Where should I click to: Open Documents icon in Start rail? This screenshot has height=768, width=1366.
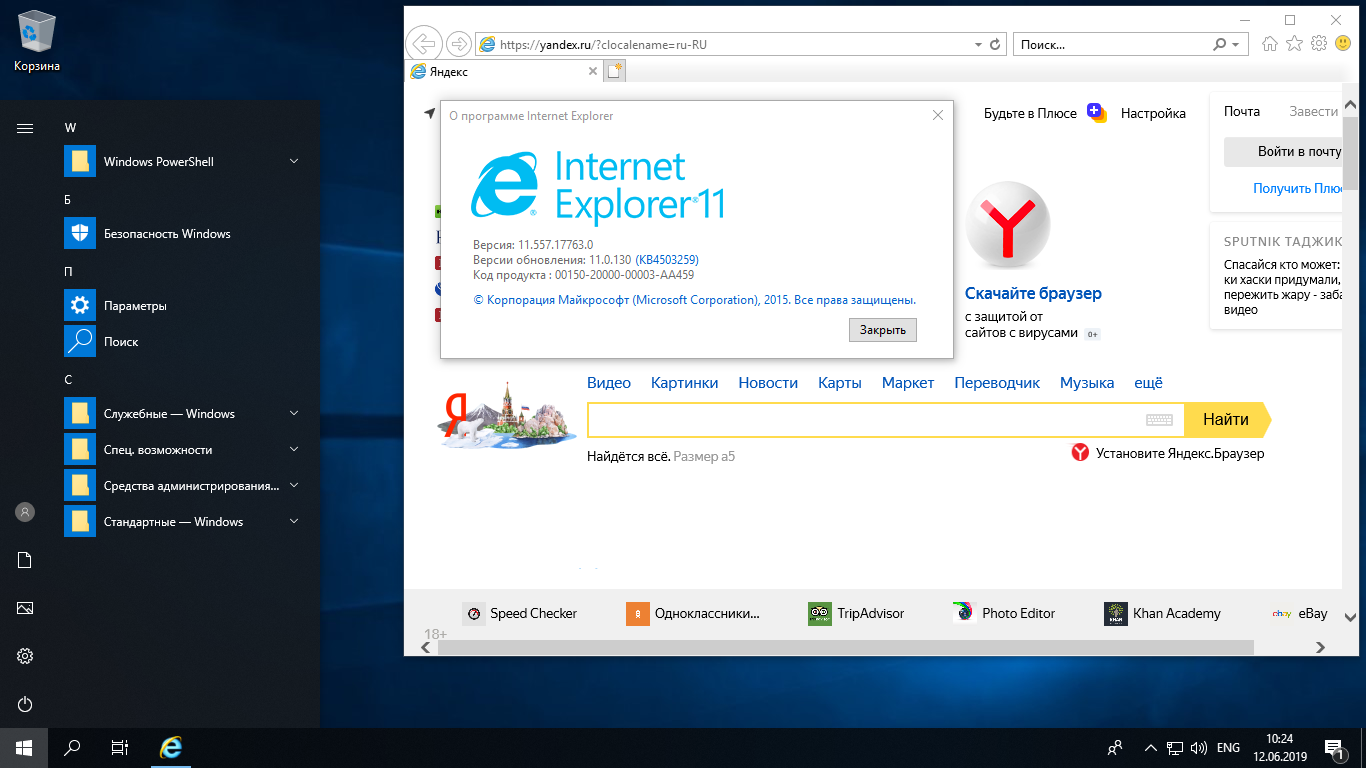coord(25,560)
